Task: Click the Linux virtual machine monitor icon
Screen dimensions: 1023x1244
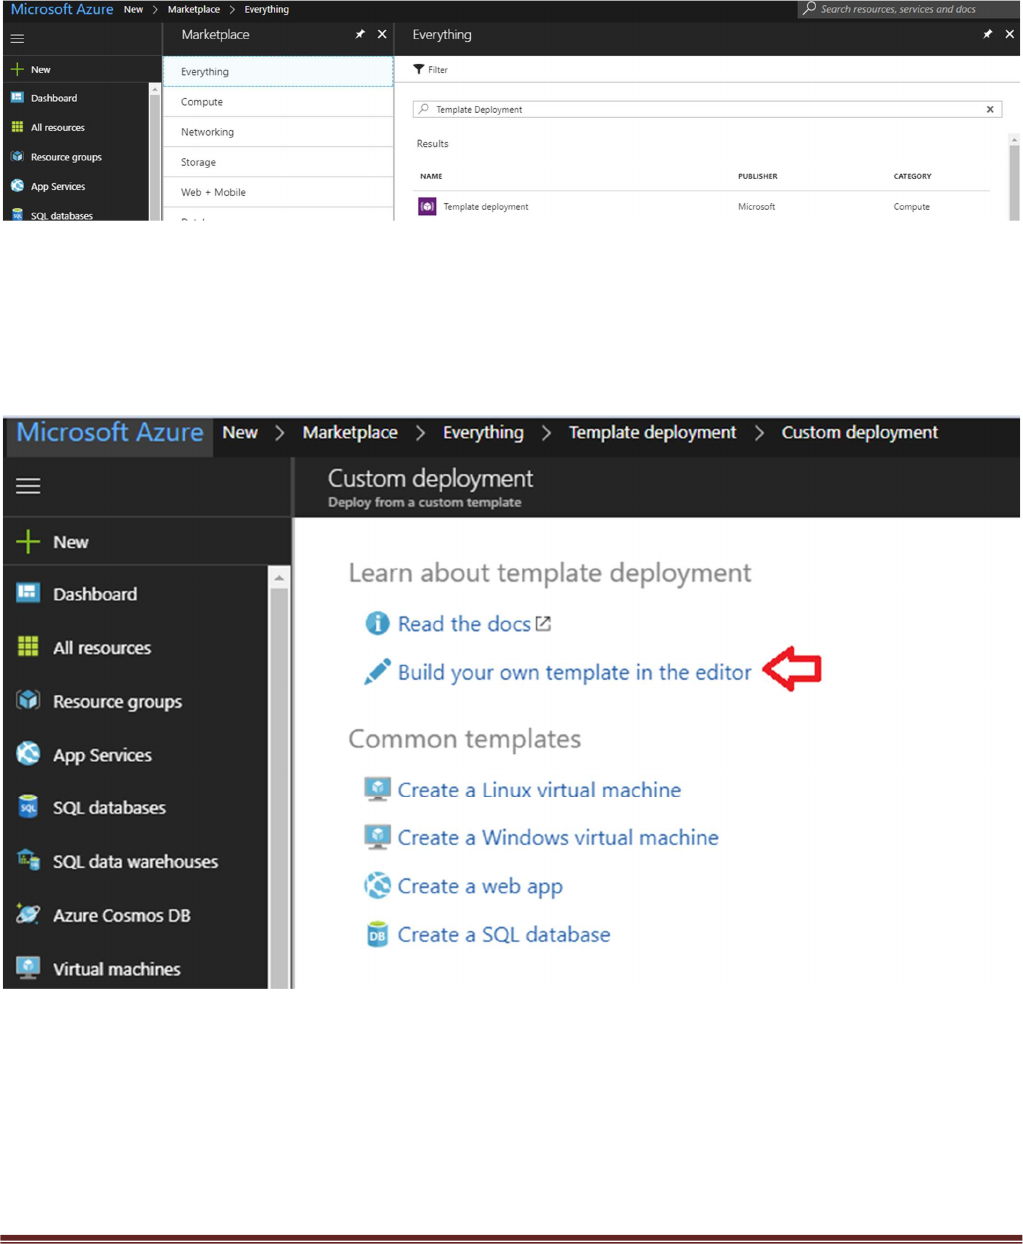Action: [377, 790]
